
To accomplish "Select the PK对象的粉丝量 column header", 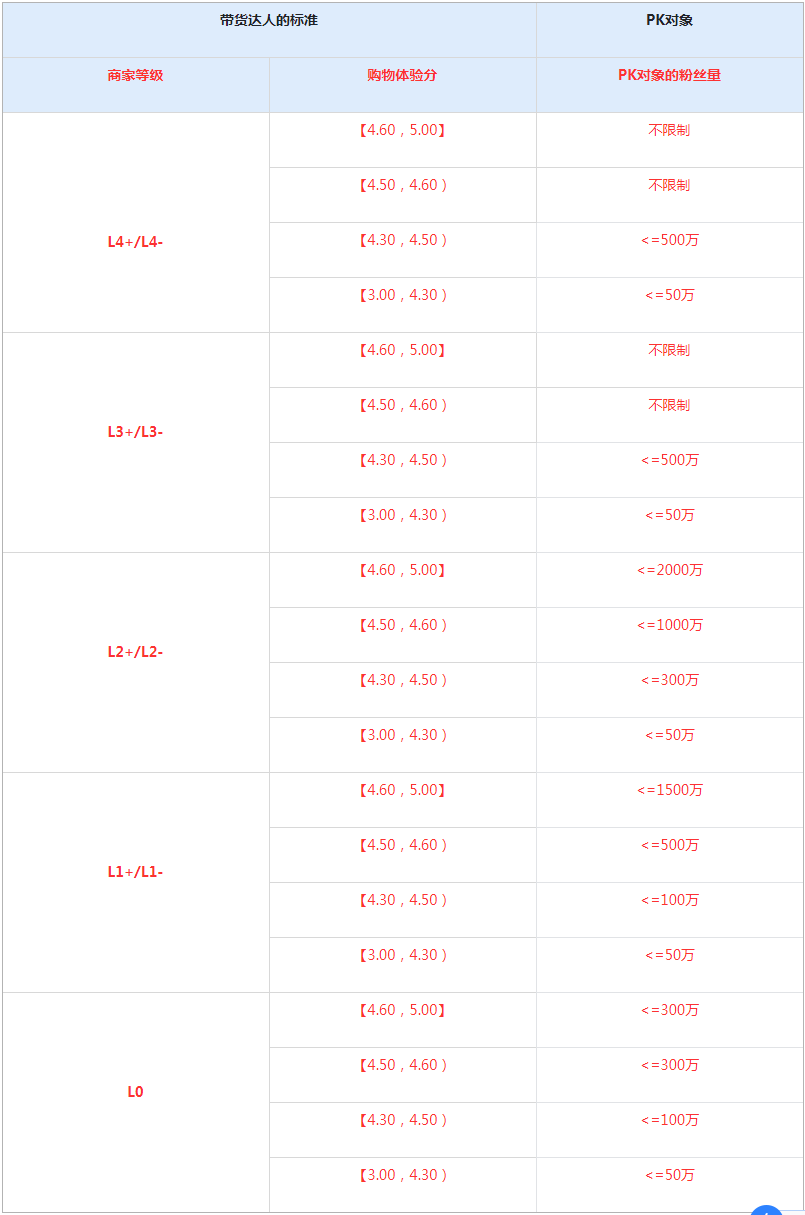I will pyautogui.click(x=669, y=76).
